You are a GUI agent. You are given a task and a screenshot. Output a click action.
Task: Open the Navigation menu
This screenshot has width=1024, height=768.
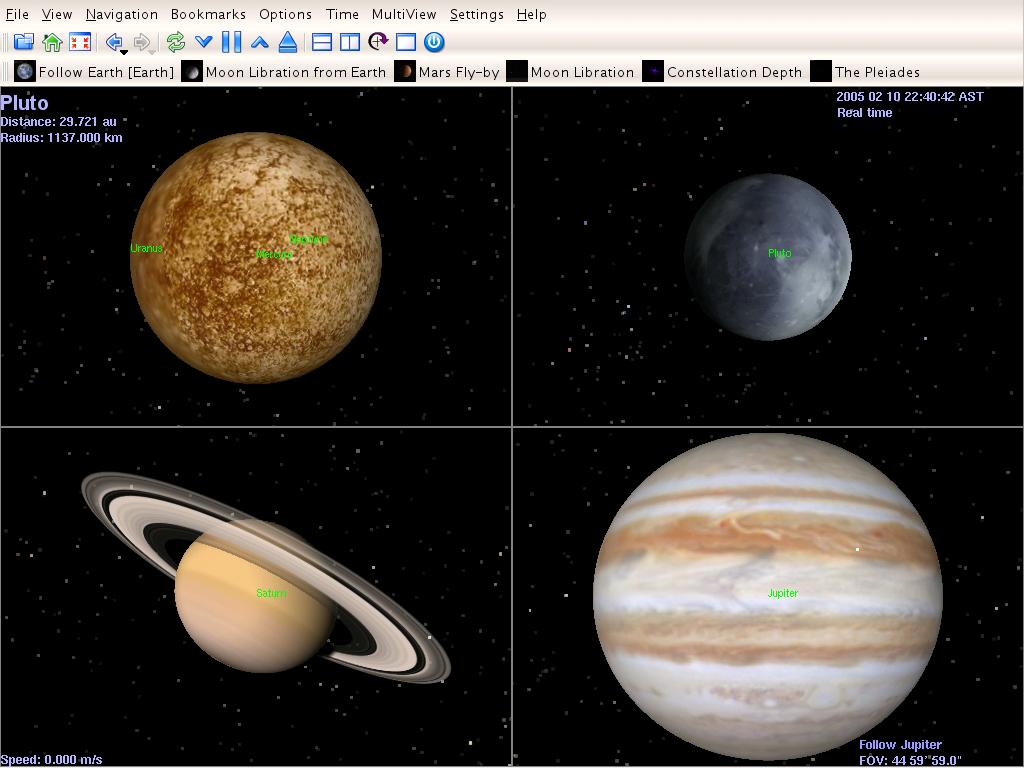[x=121, y=14]
